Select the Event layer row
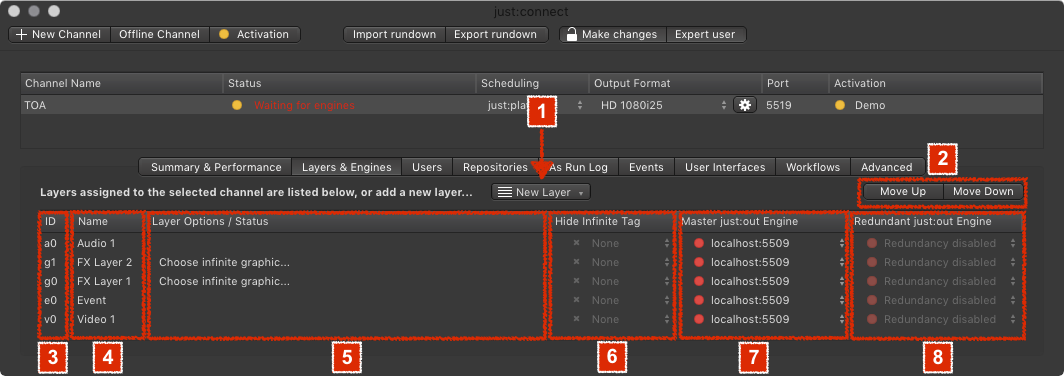Image resolution: width=1064 pixels, height=376 pixels. click(531, 300)
